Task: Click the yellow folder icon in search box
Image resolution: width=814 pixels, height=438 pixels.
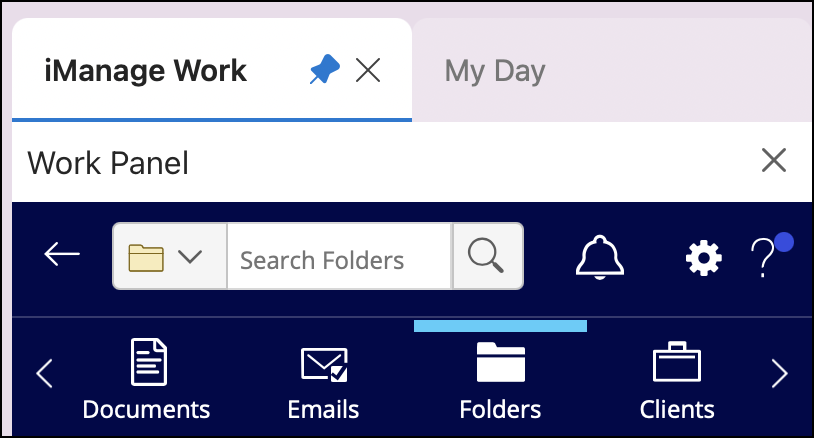Action: 146,257
